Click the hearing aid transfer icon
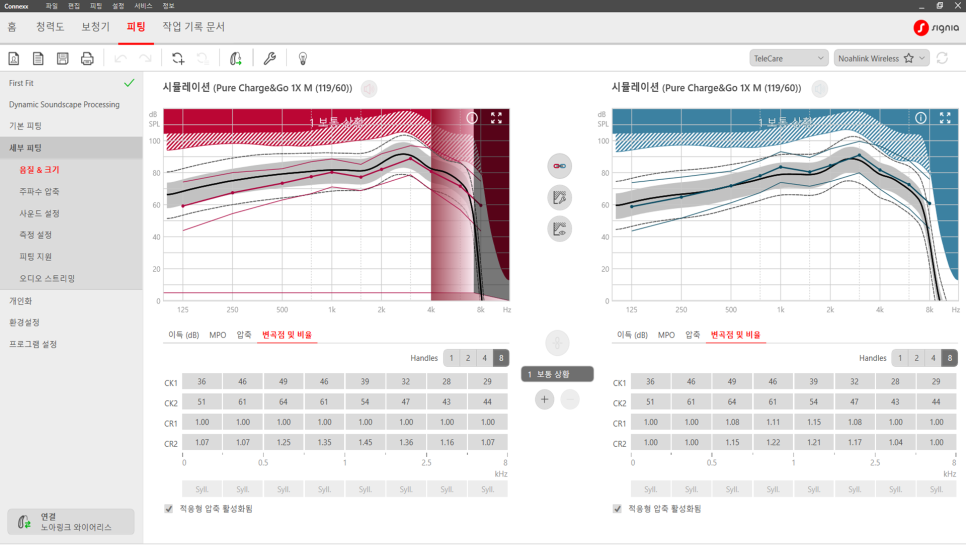The width and height of the screenshot is (966, 545). (235, 59)
